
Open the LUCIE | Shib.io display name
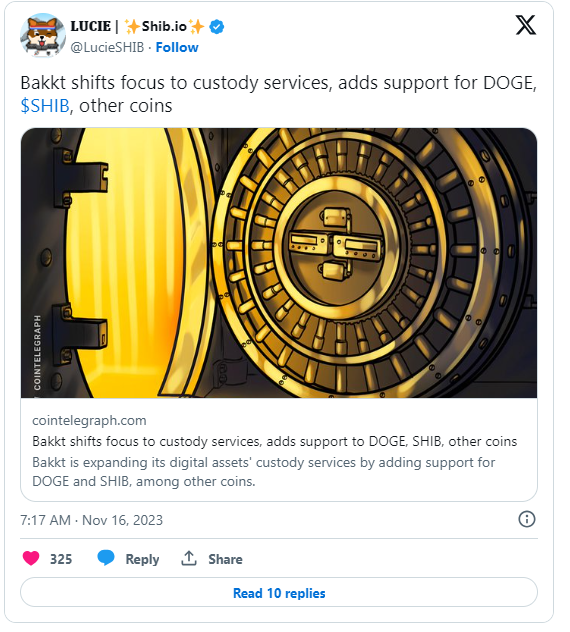point(137,27)
